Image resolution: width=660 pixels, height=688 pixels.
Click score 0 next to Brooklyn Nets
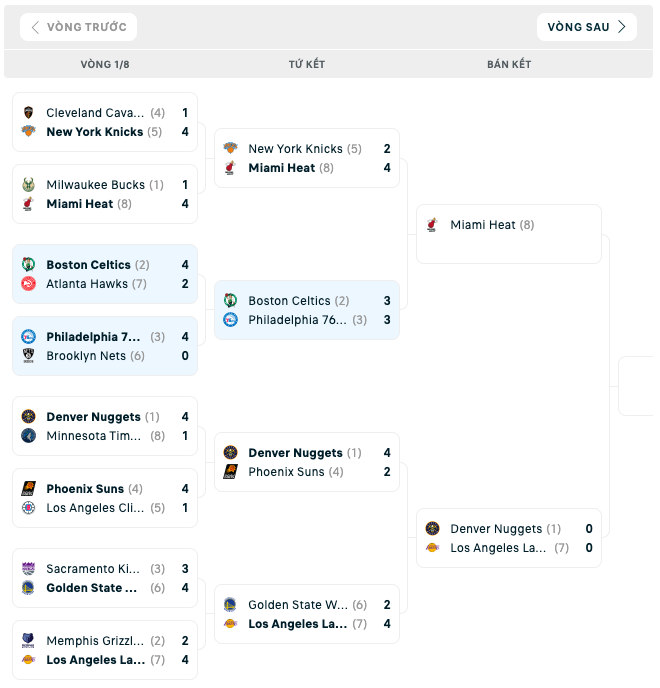click(185, 356)
